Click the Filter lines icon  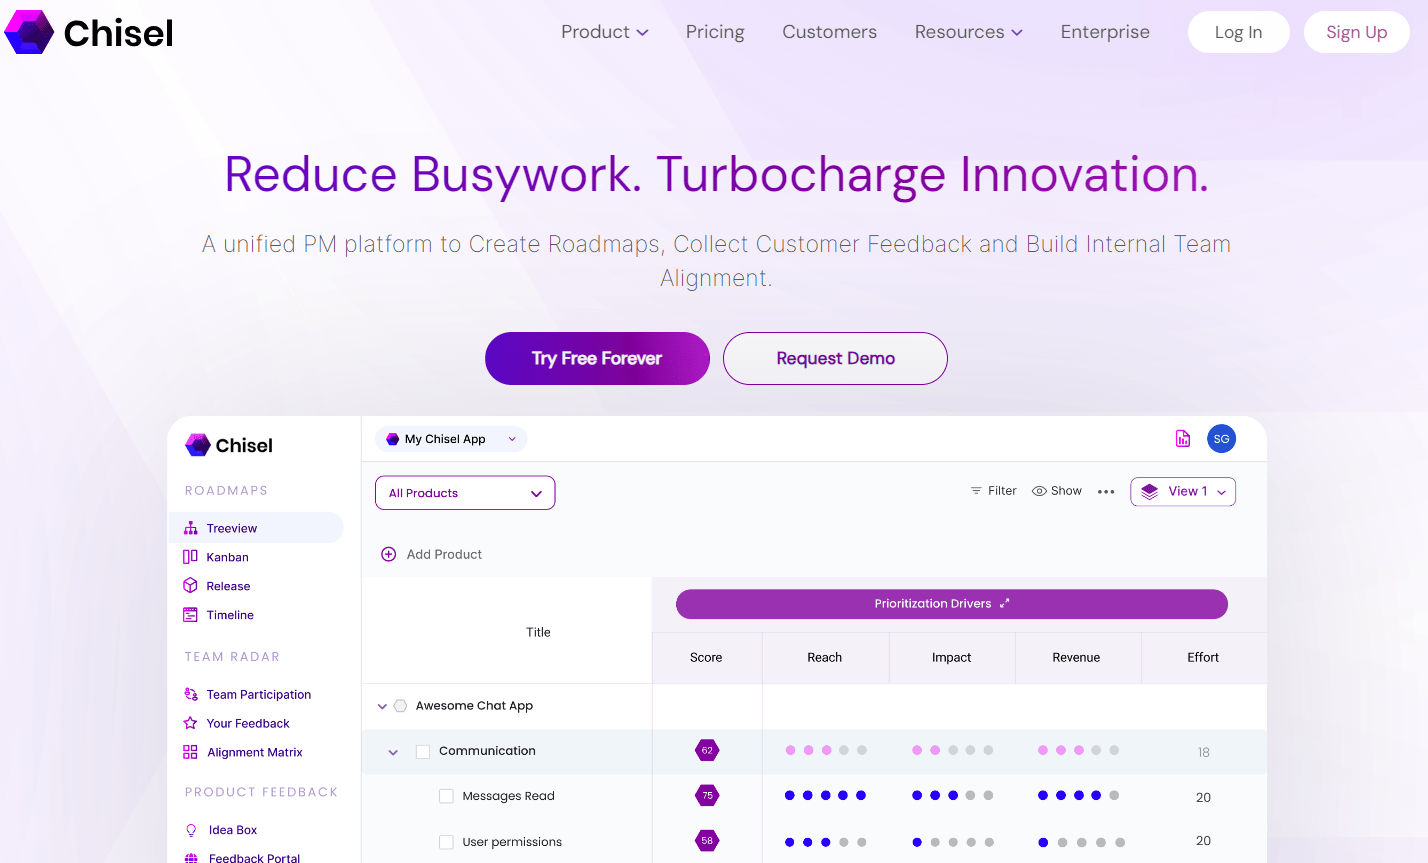(x=976, y=491)
